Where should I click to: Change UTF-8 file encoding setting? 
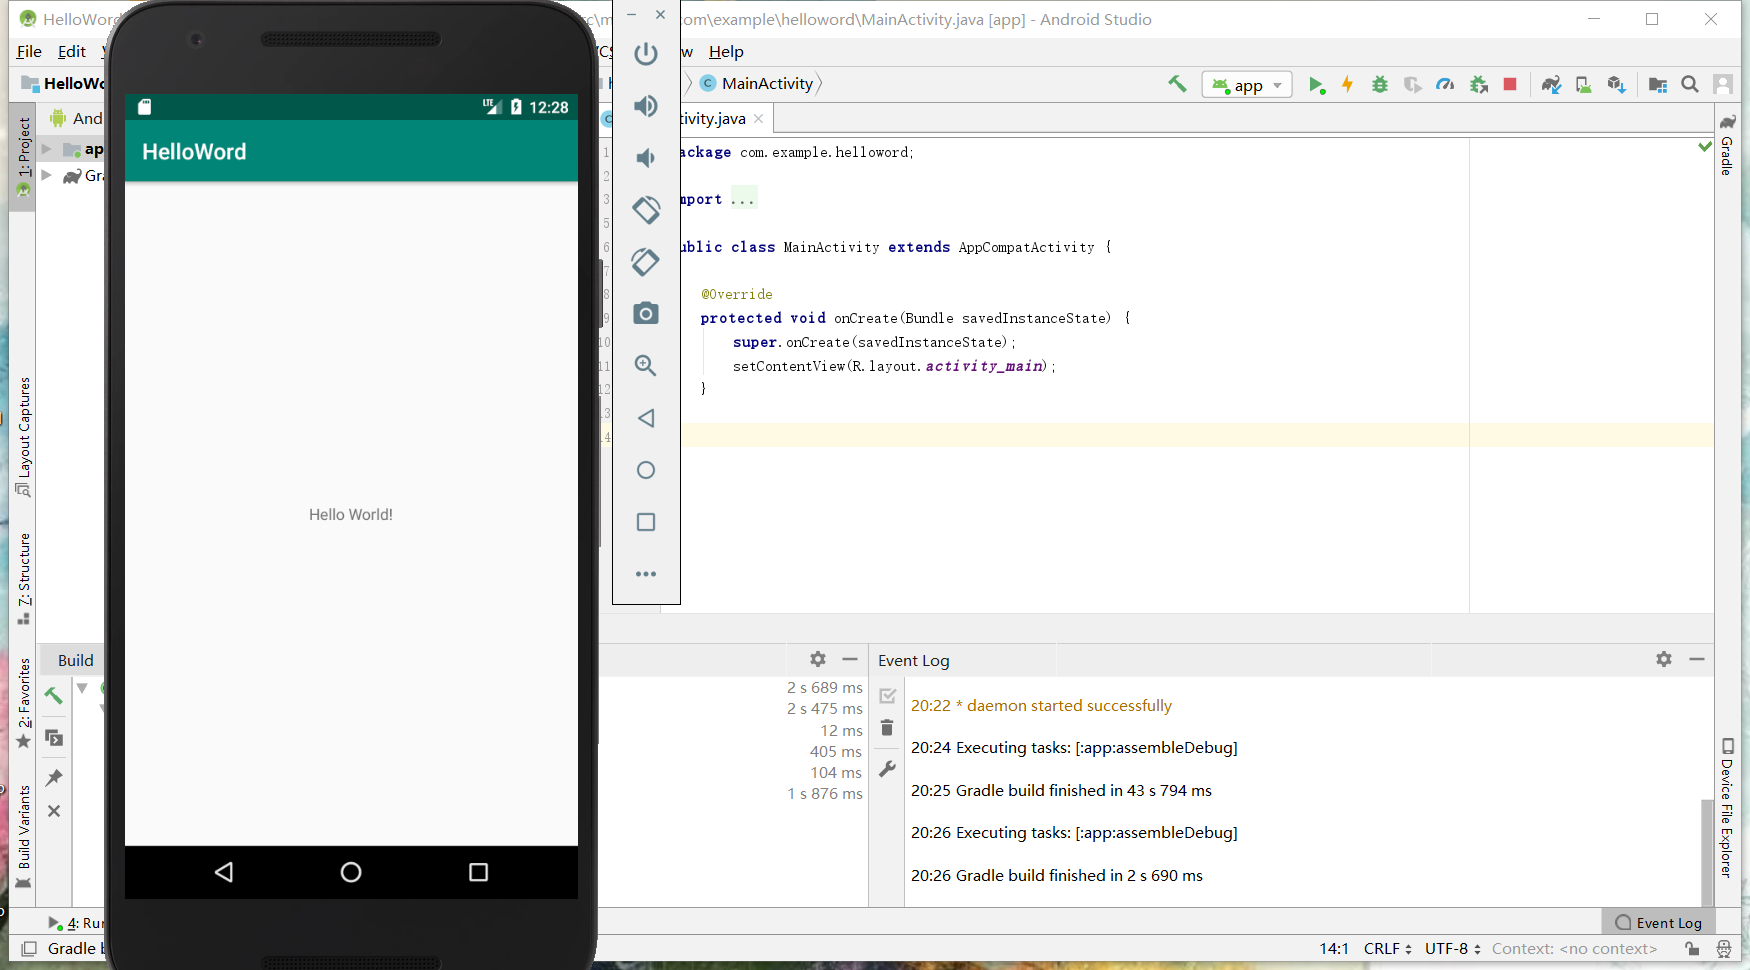pyautogui.click(x=1453, y=949)
